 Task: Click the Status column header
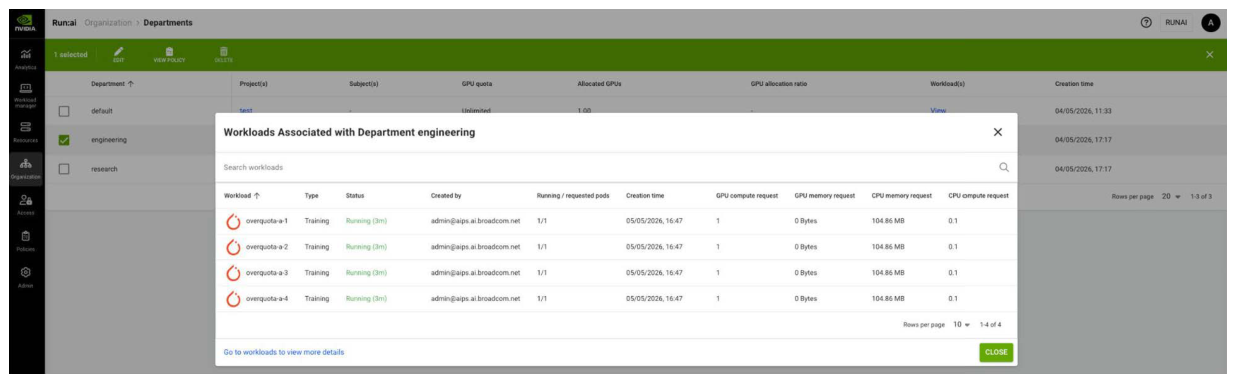point(355,195)
